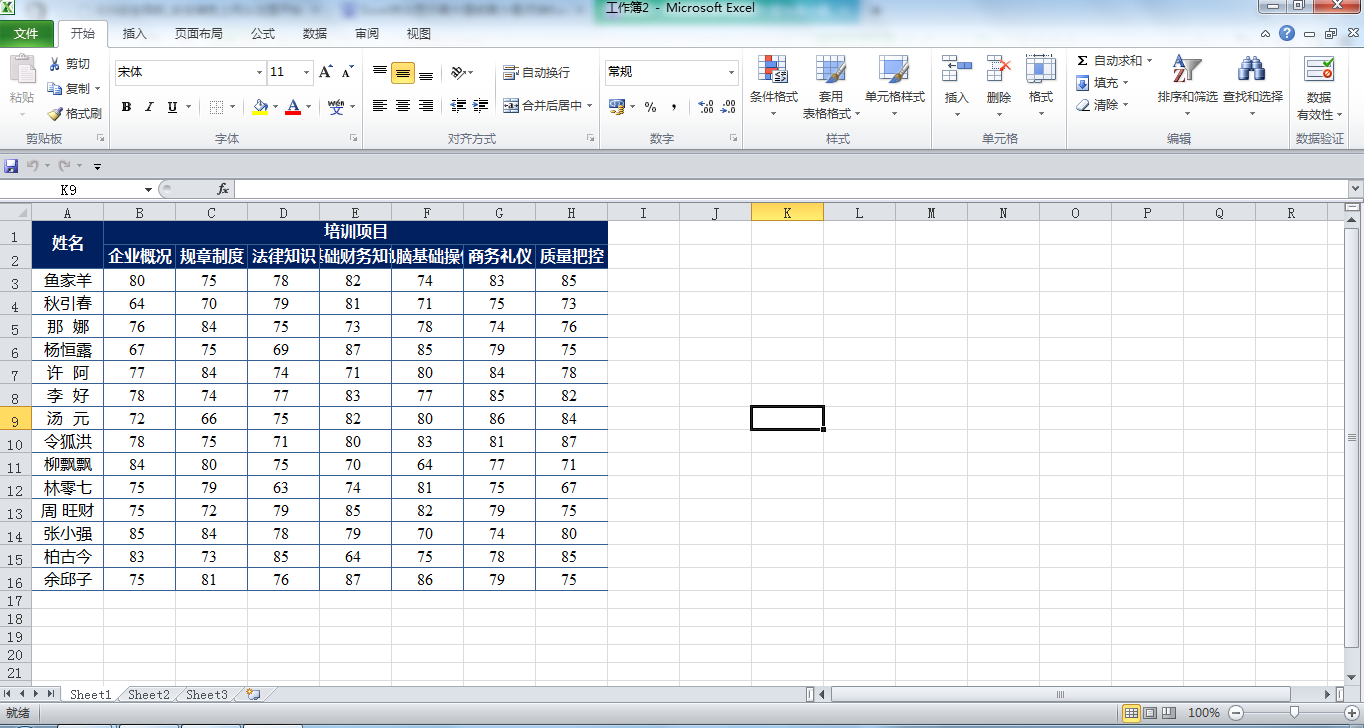Decrease indent in alignment group
The image size is (1364, 728).
point(459,105)
